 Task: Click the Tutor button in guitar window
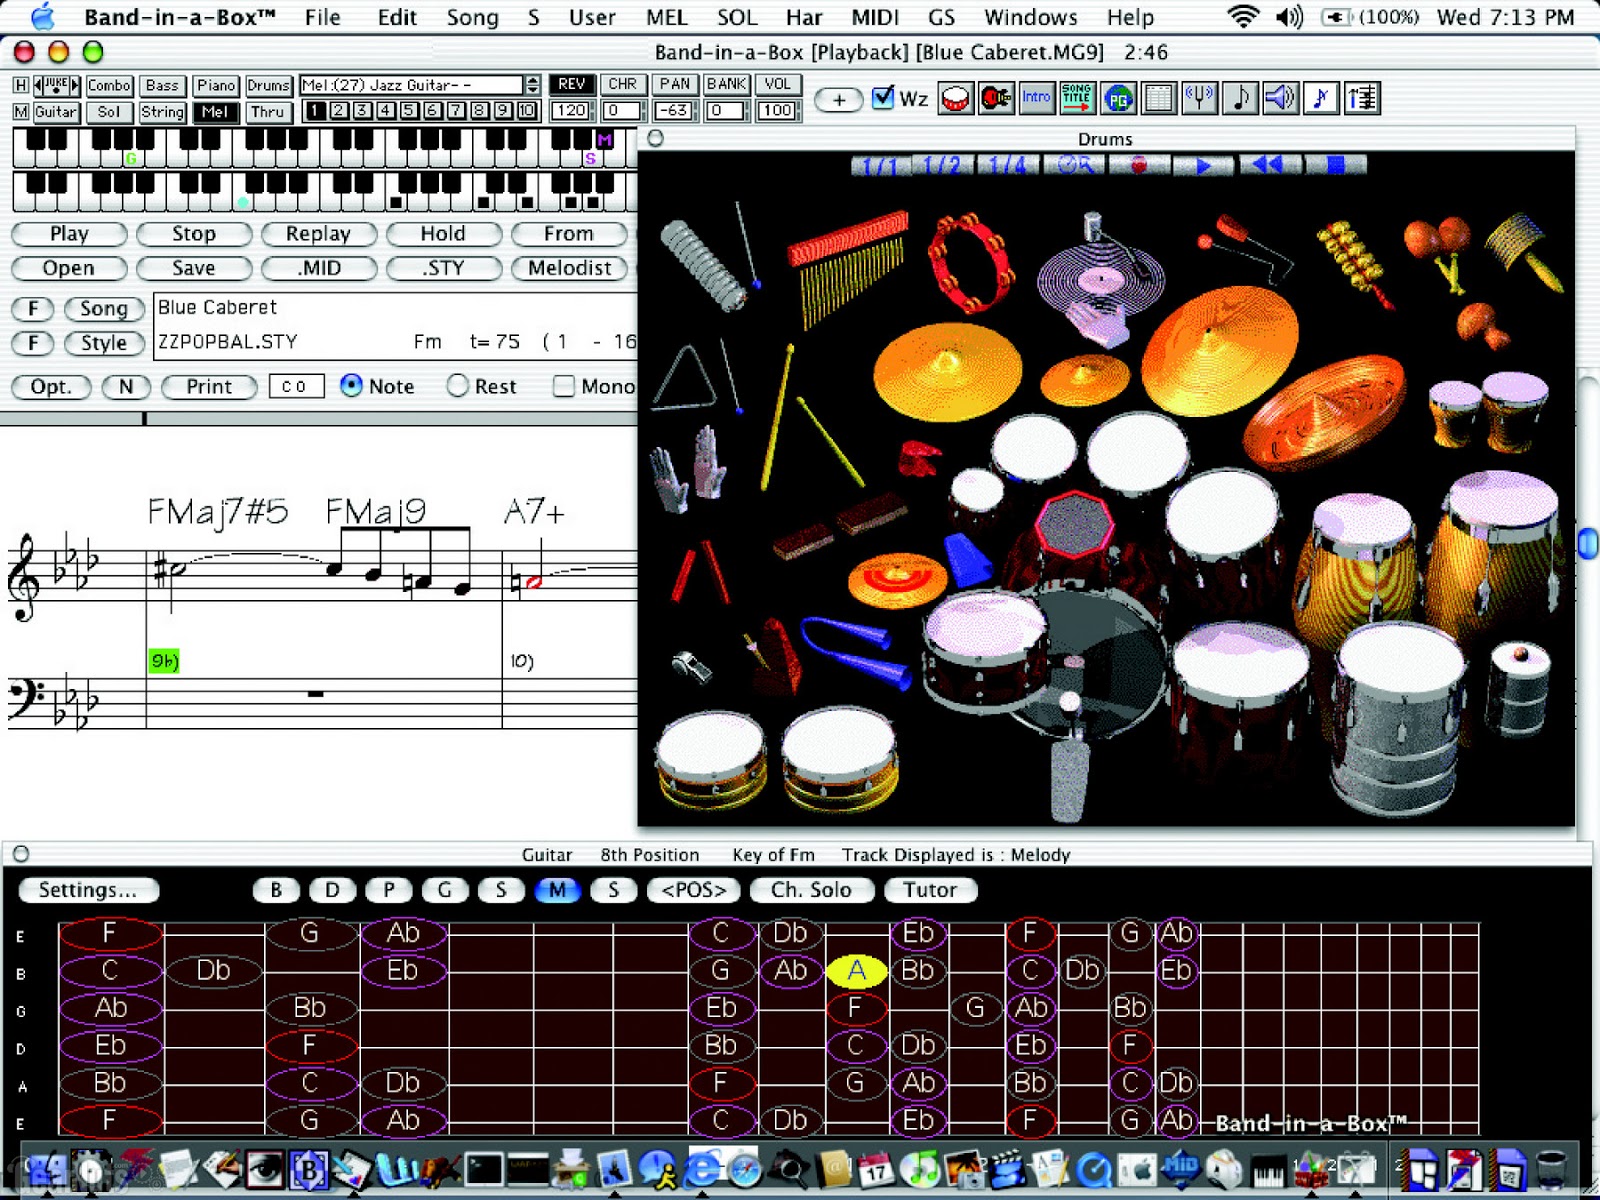point(930,890)
